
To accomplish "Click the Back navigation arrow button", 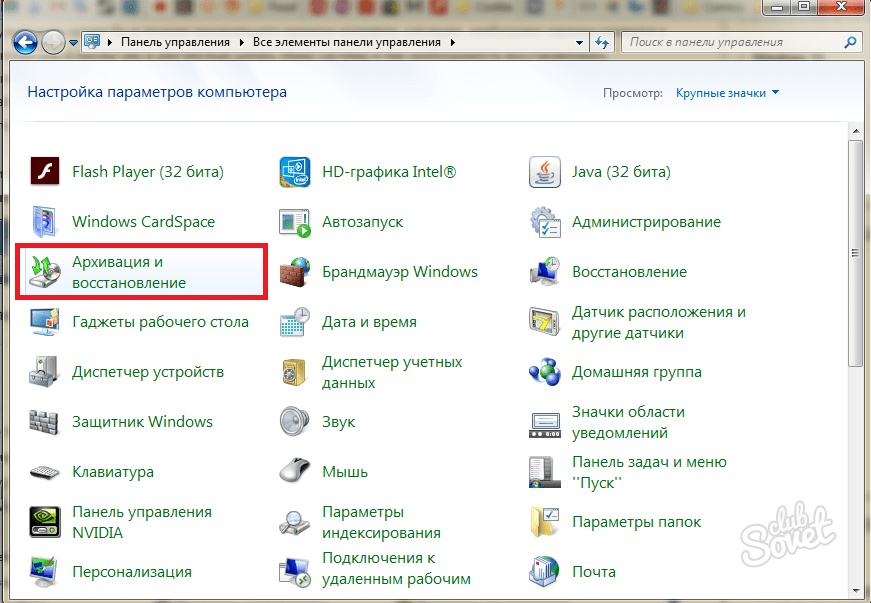I will (x=25, y=42).
